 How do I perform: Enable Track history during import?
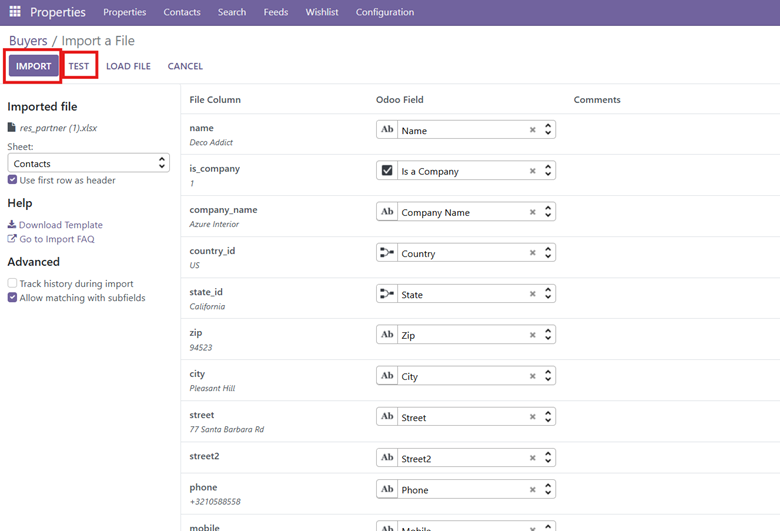[x=12, y=284]
